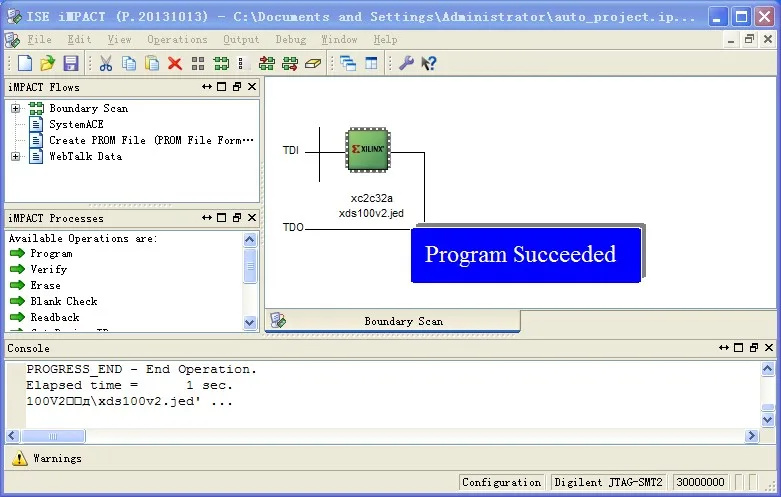Click the Initialize Chain green boxes icon

point(221,63)
